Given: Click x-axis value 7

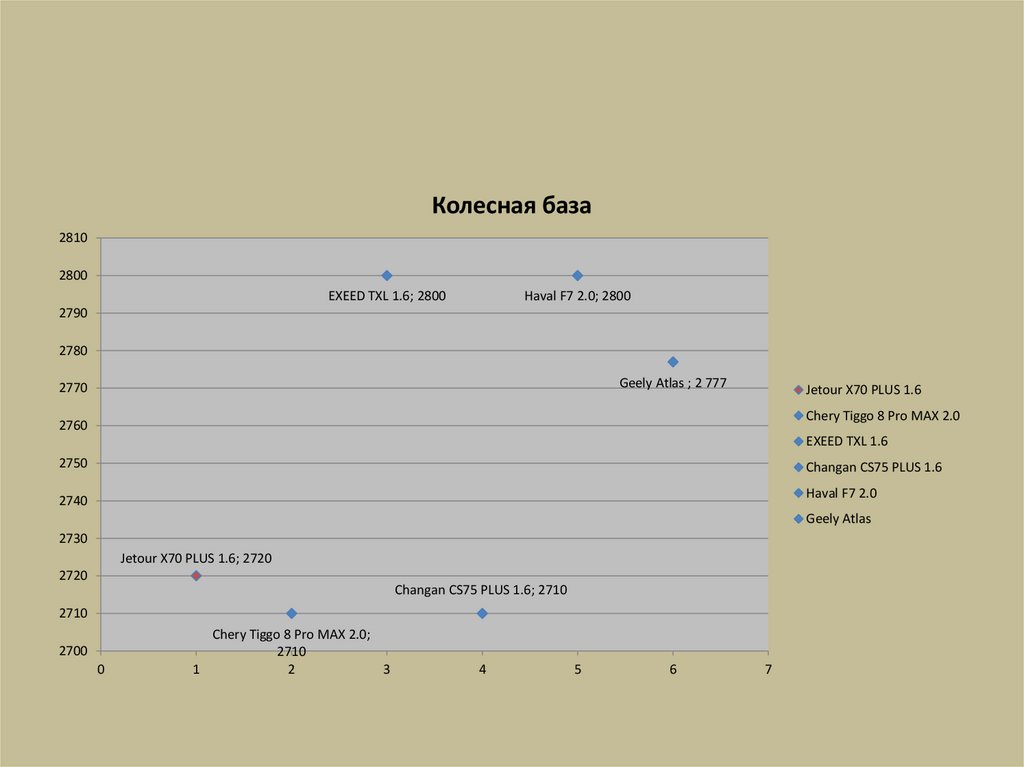Looking at the screenshot, I should point(768,670).
